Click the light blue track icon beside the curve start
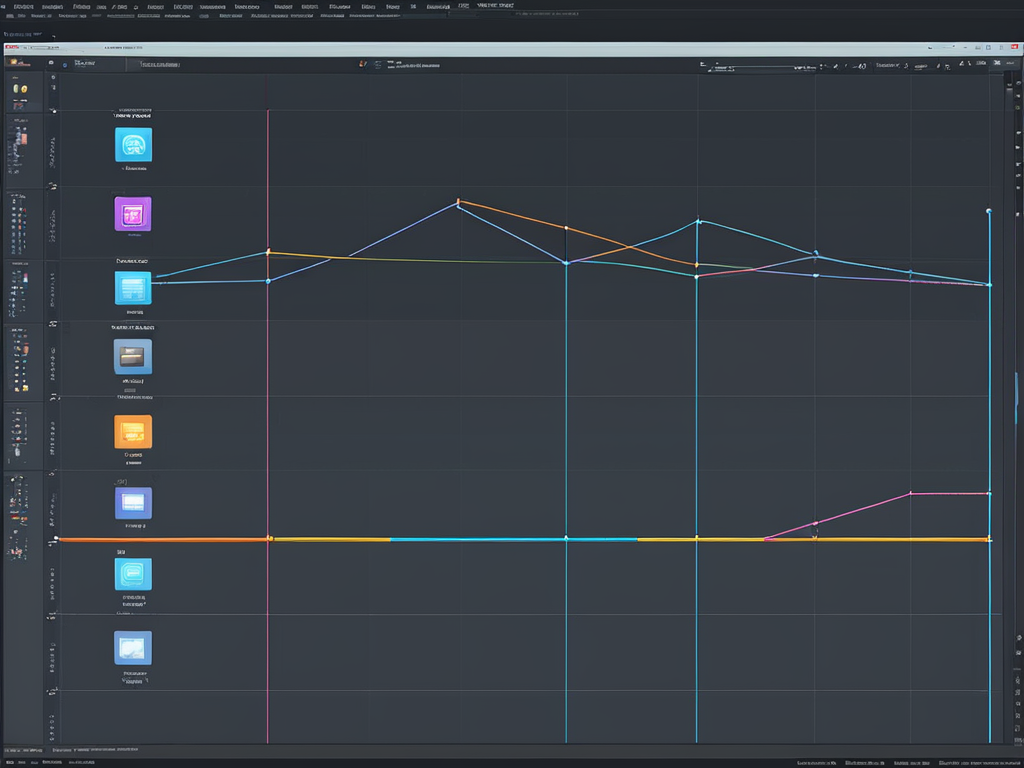1024x768 pixels. [x=133, y=289]
